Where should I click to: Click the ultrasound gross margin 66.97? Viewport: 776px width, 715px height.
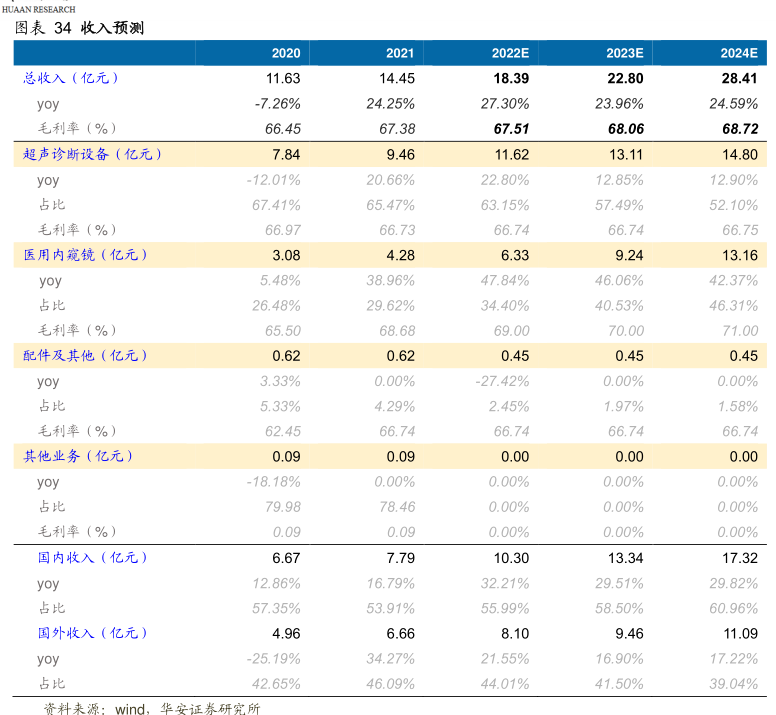click(283, 231)
